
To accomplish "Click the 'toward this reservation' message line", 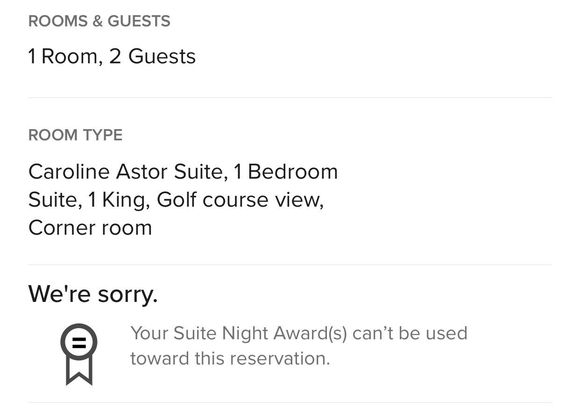I will [x=230, y=358].
